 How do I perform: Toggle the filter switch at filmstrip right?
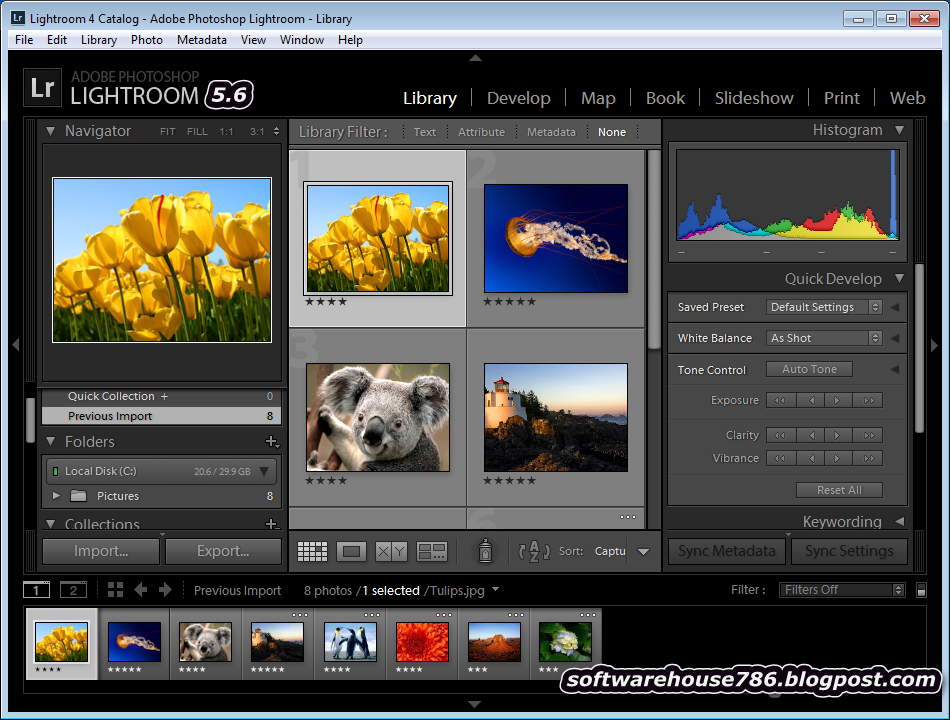(x=921, y=590)
